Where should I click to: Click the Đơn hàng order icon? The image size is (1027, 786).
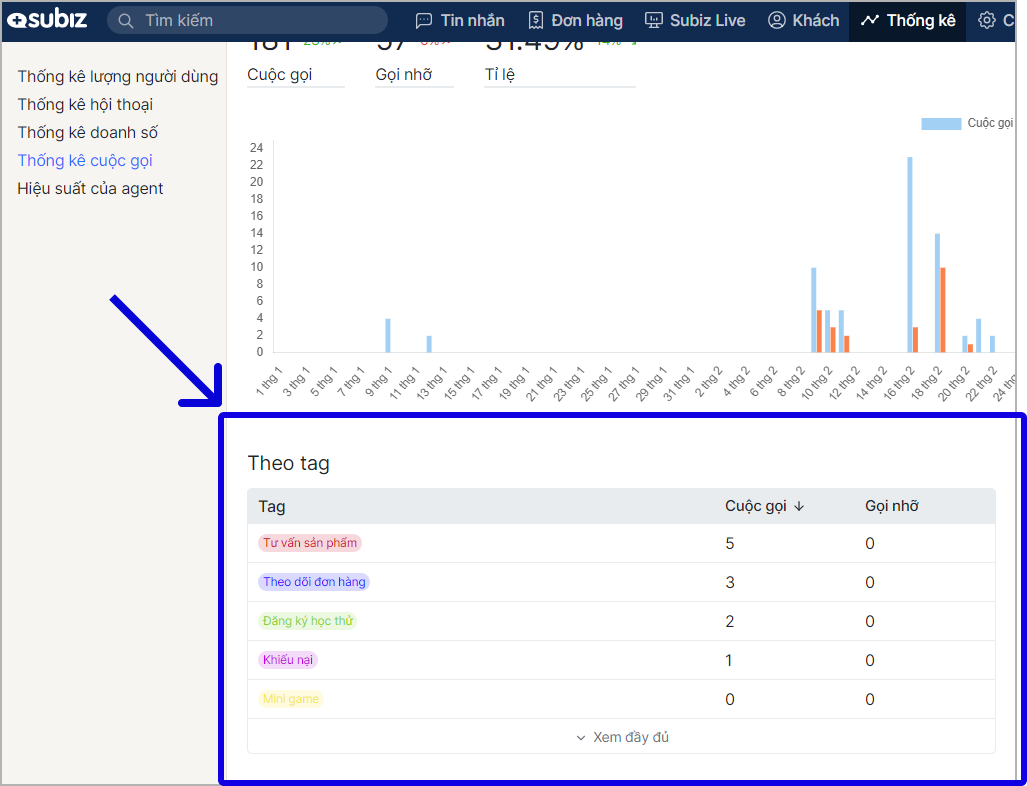[x=536, y=21]
